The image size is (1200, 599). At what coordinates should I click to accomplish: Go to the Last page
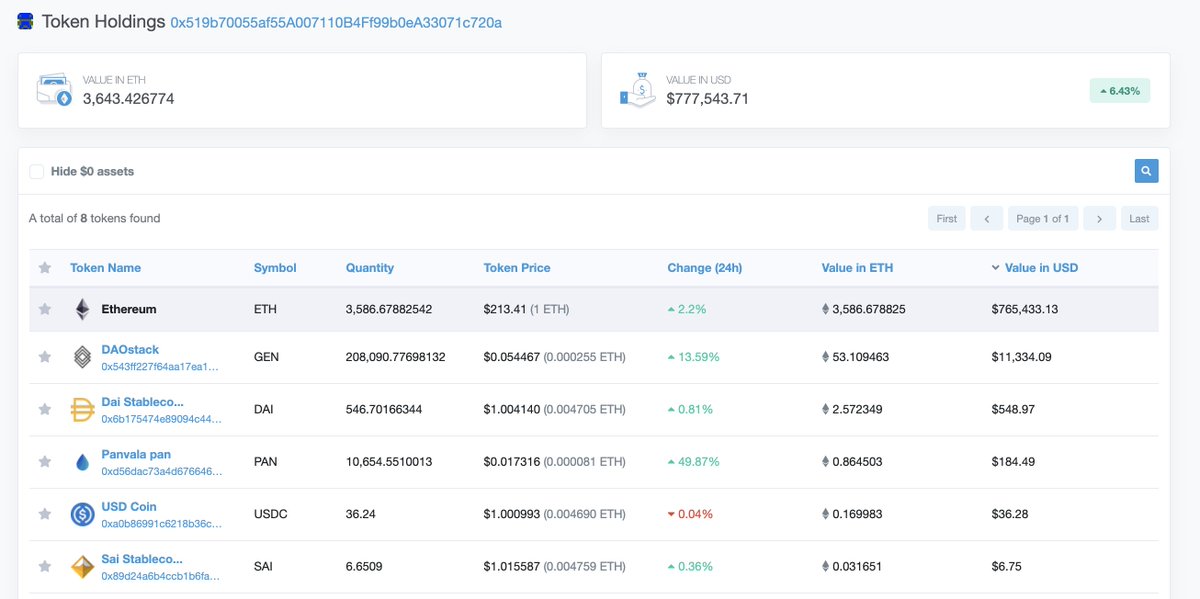point(1139,219)
